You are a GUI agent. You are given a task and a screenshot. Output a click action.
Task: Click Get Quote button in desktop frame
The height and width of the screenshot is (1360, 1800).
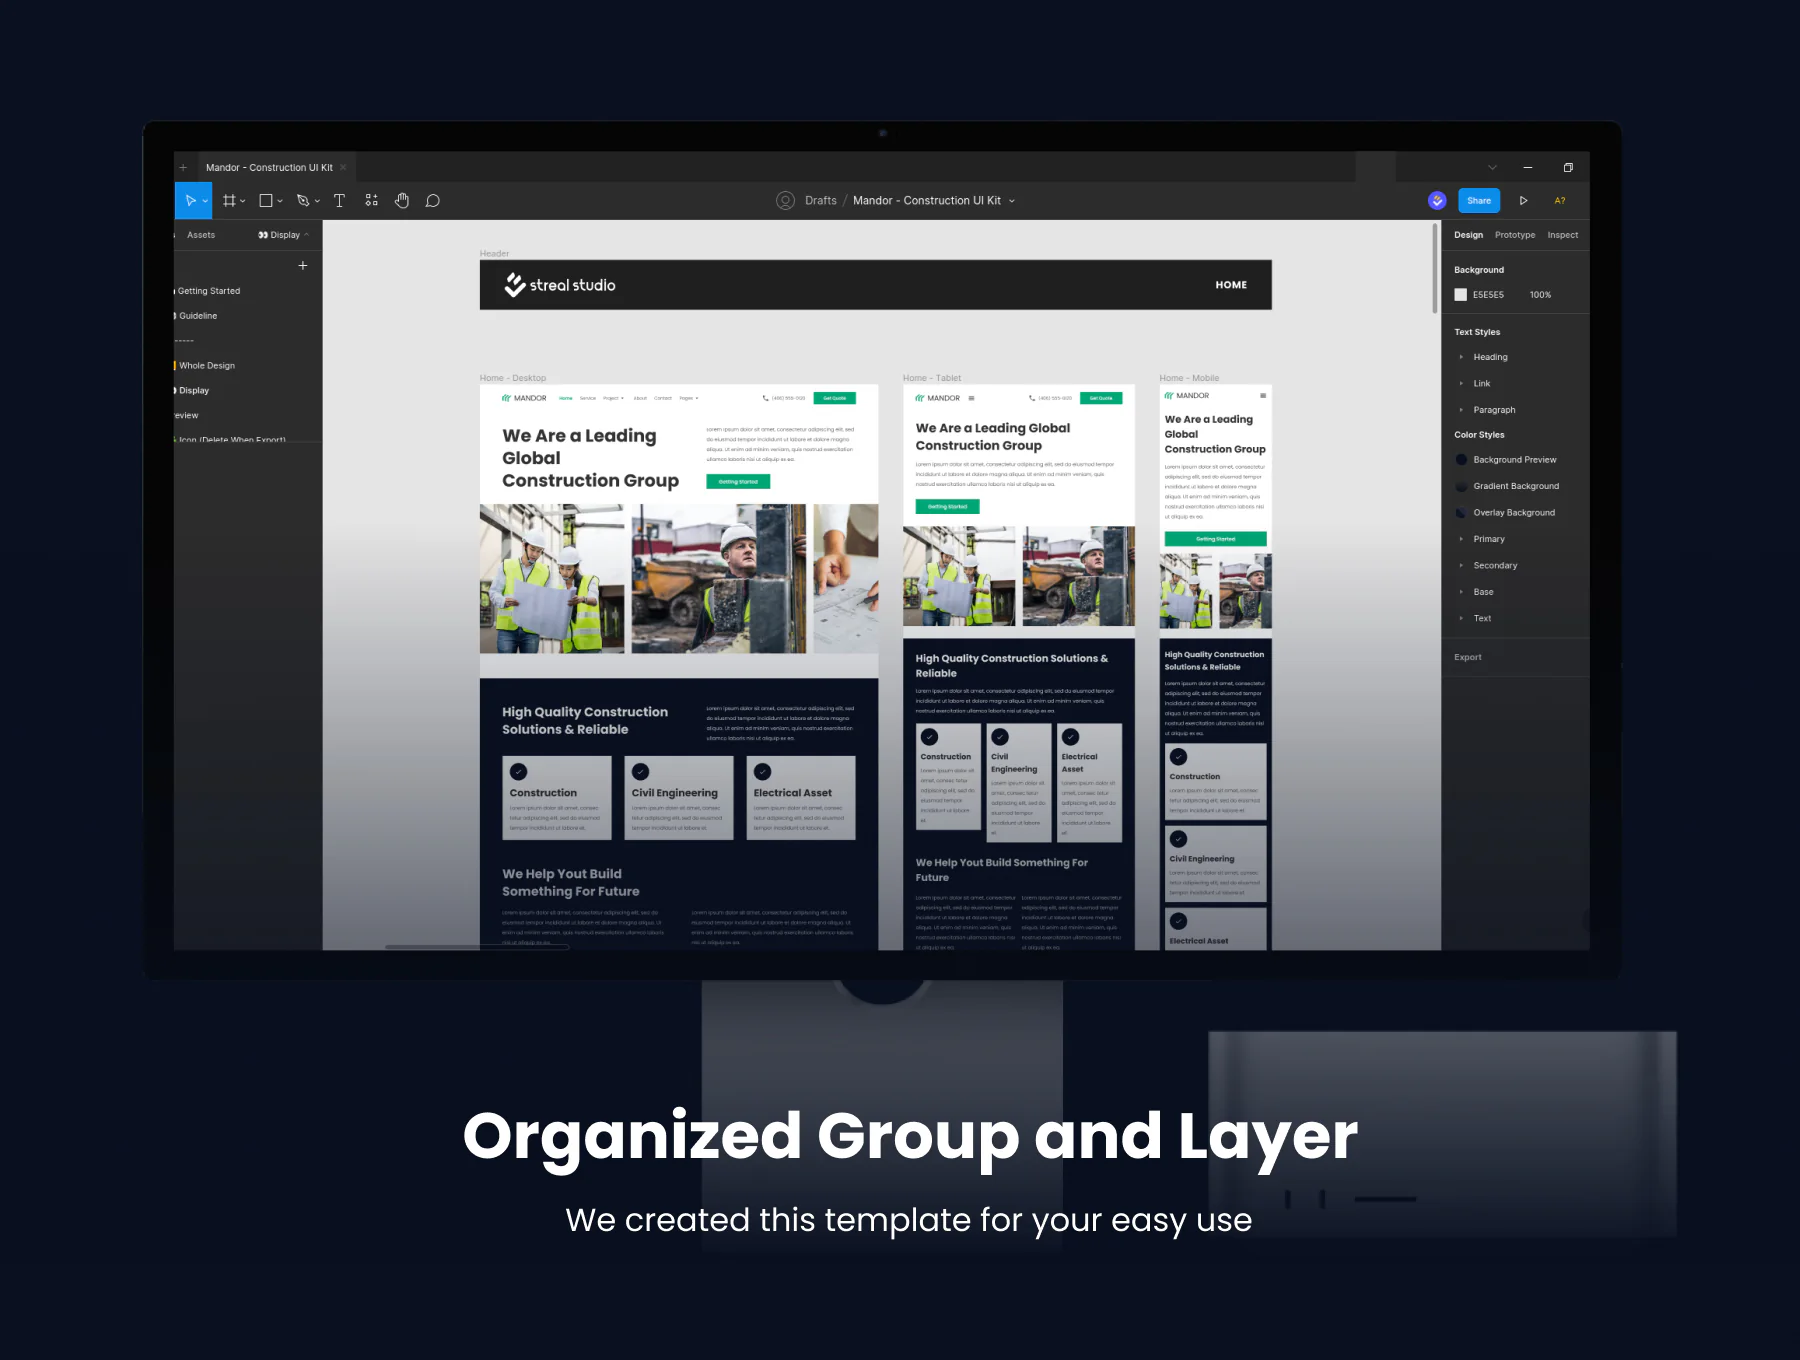(835, 398)
